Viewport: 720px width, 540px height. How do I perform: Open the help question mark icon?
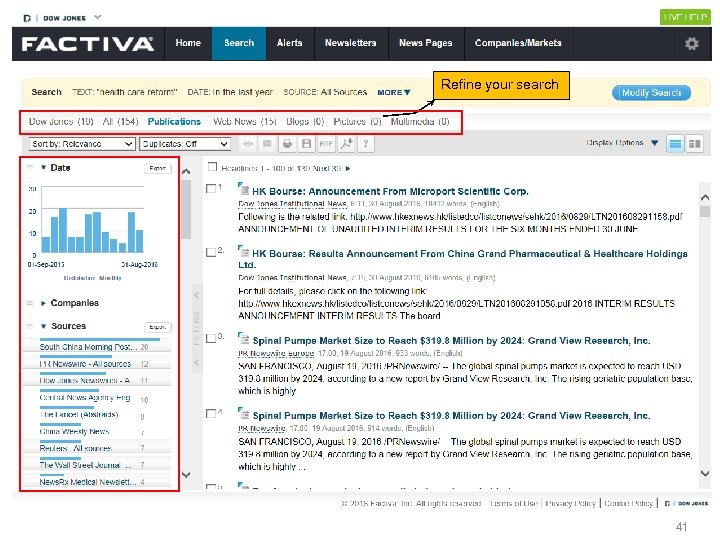pyautogui.click(x=366, y=144)
